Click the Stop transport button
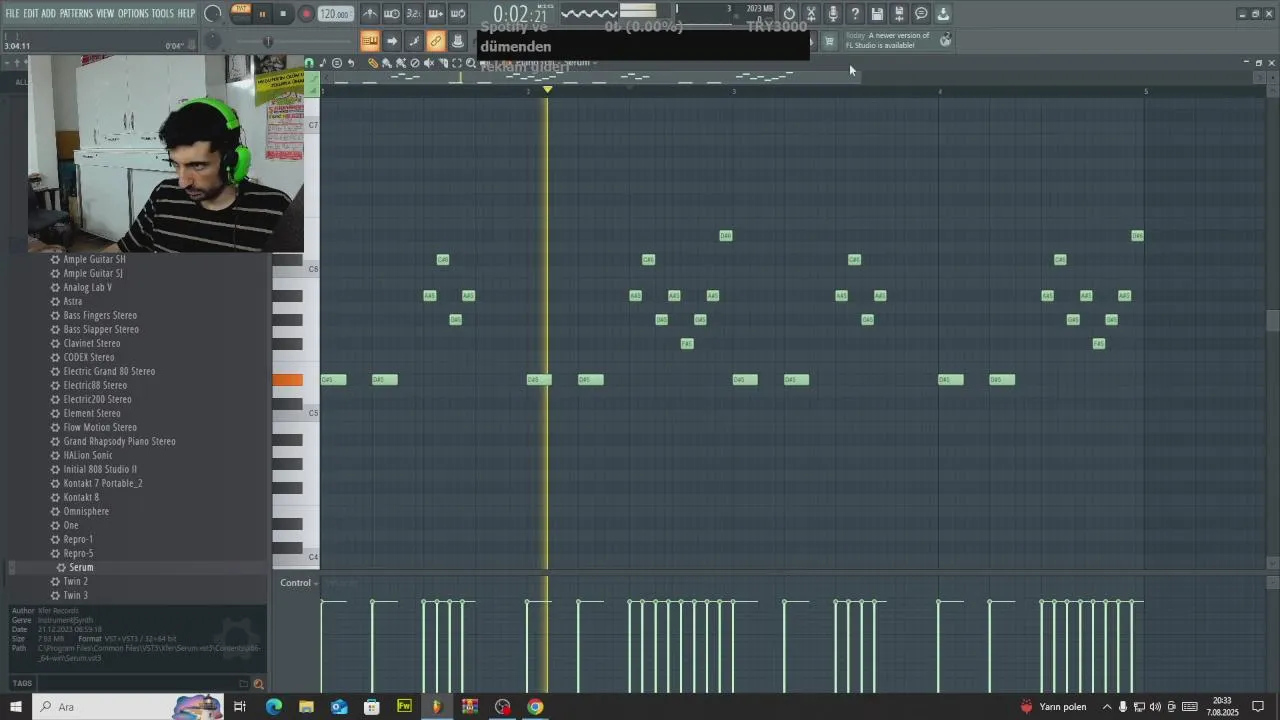The width and height of the screenshot is (1280, 720). (283, 14)
